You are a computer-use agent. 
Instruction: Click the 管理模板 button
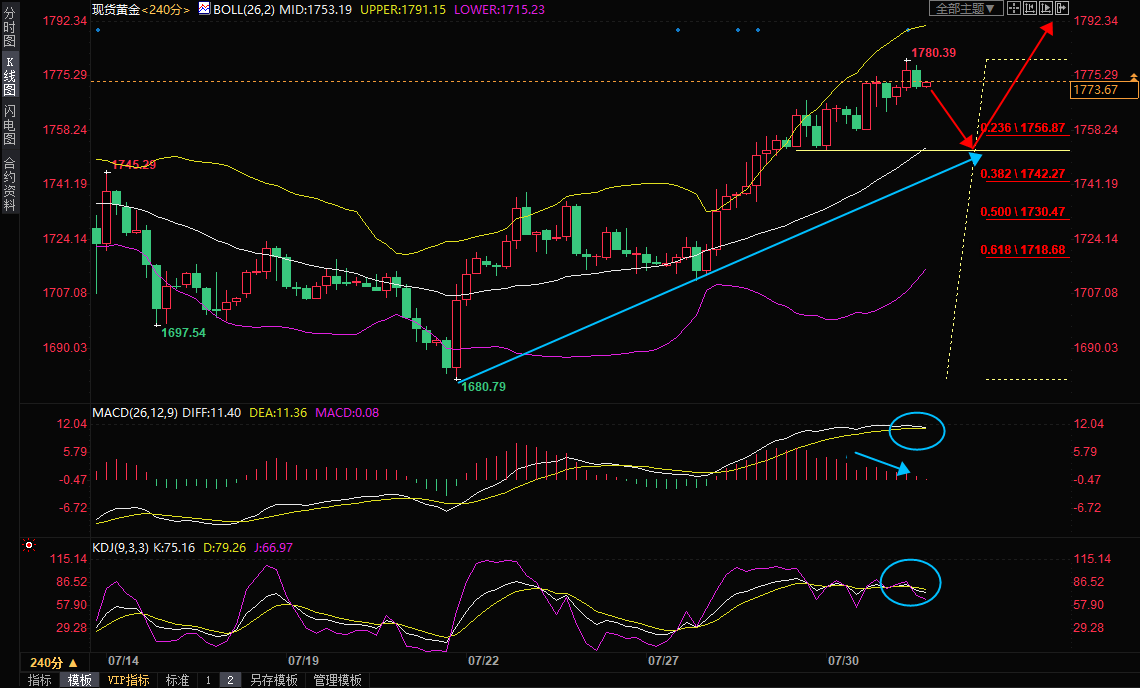(338, 680)
